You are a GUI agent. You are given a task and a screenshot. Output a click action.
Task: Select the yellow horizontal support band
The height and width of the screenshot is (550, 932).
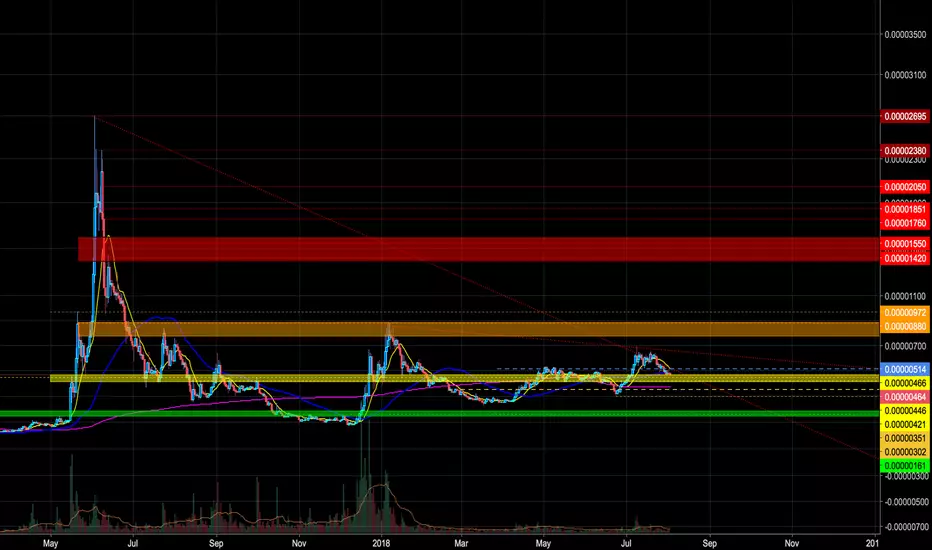[464, 378]
